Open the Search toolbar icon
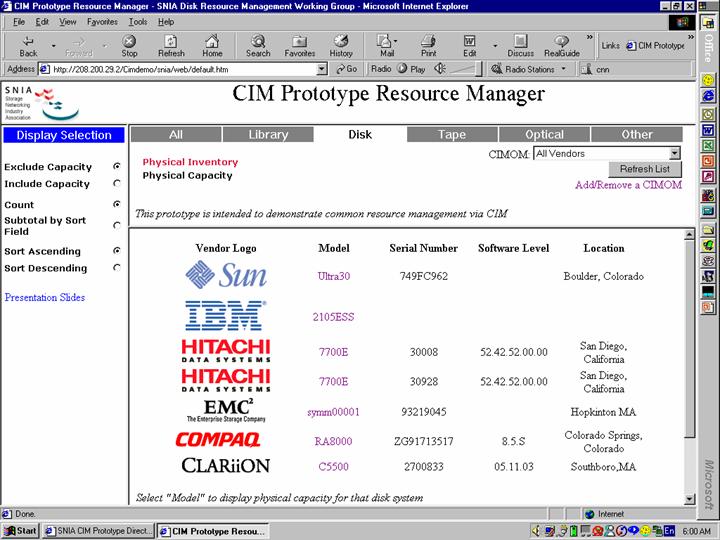The image size is (720, 540). click(258, 46)
